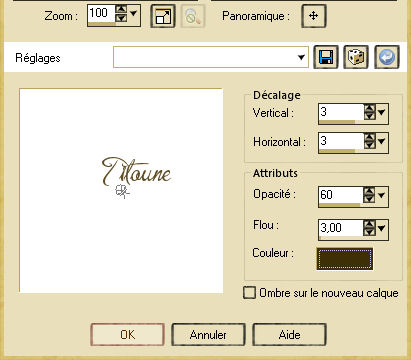Click inside the Opacité value field
411x360 pixels.
340,195
